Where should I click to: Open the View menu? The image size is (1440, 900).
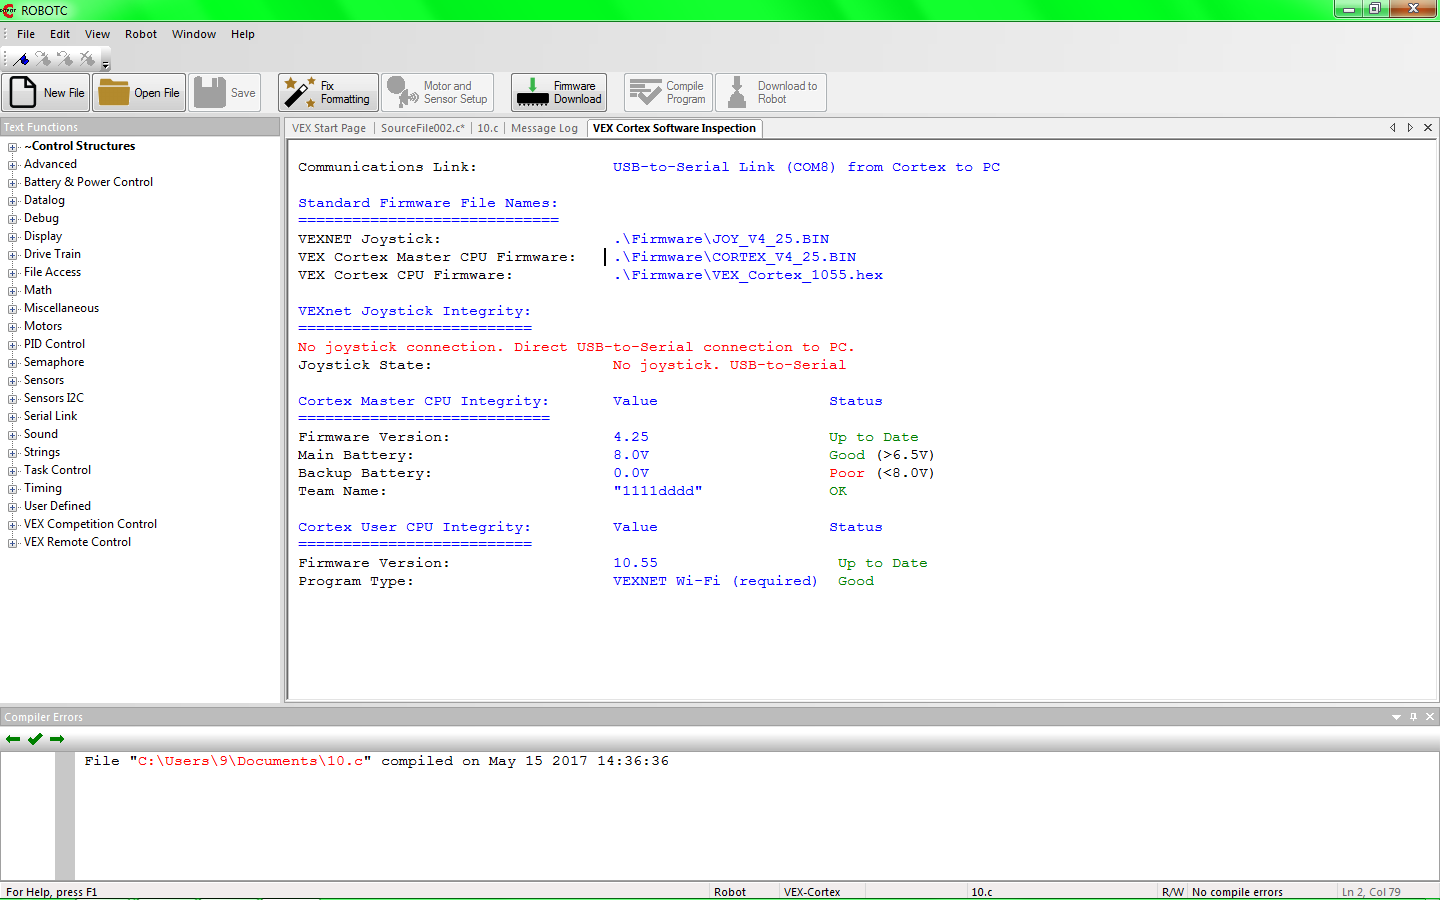pos(97,34)
